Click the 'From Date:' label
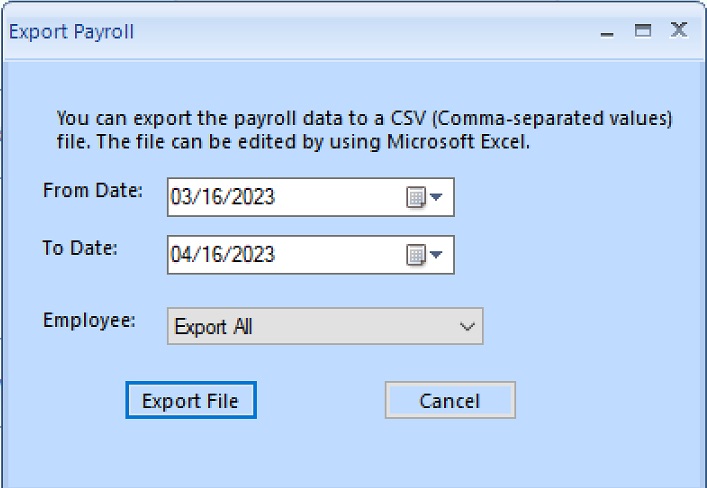707x488 pixels. point(93,190)
